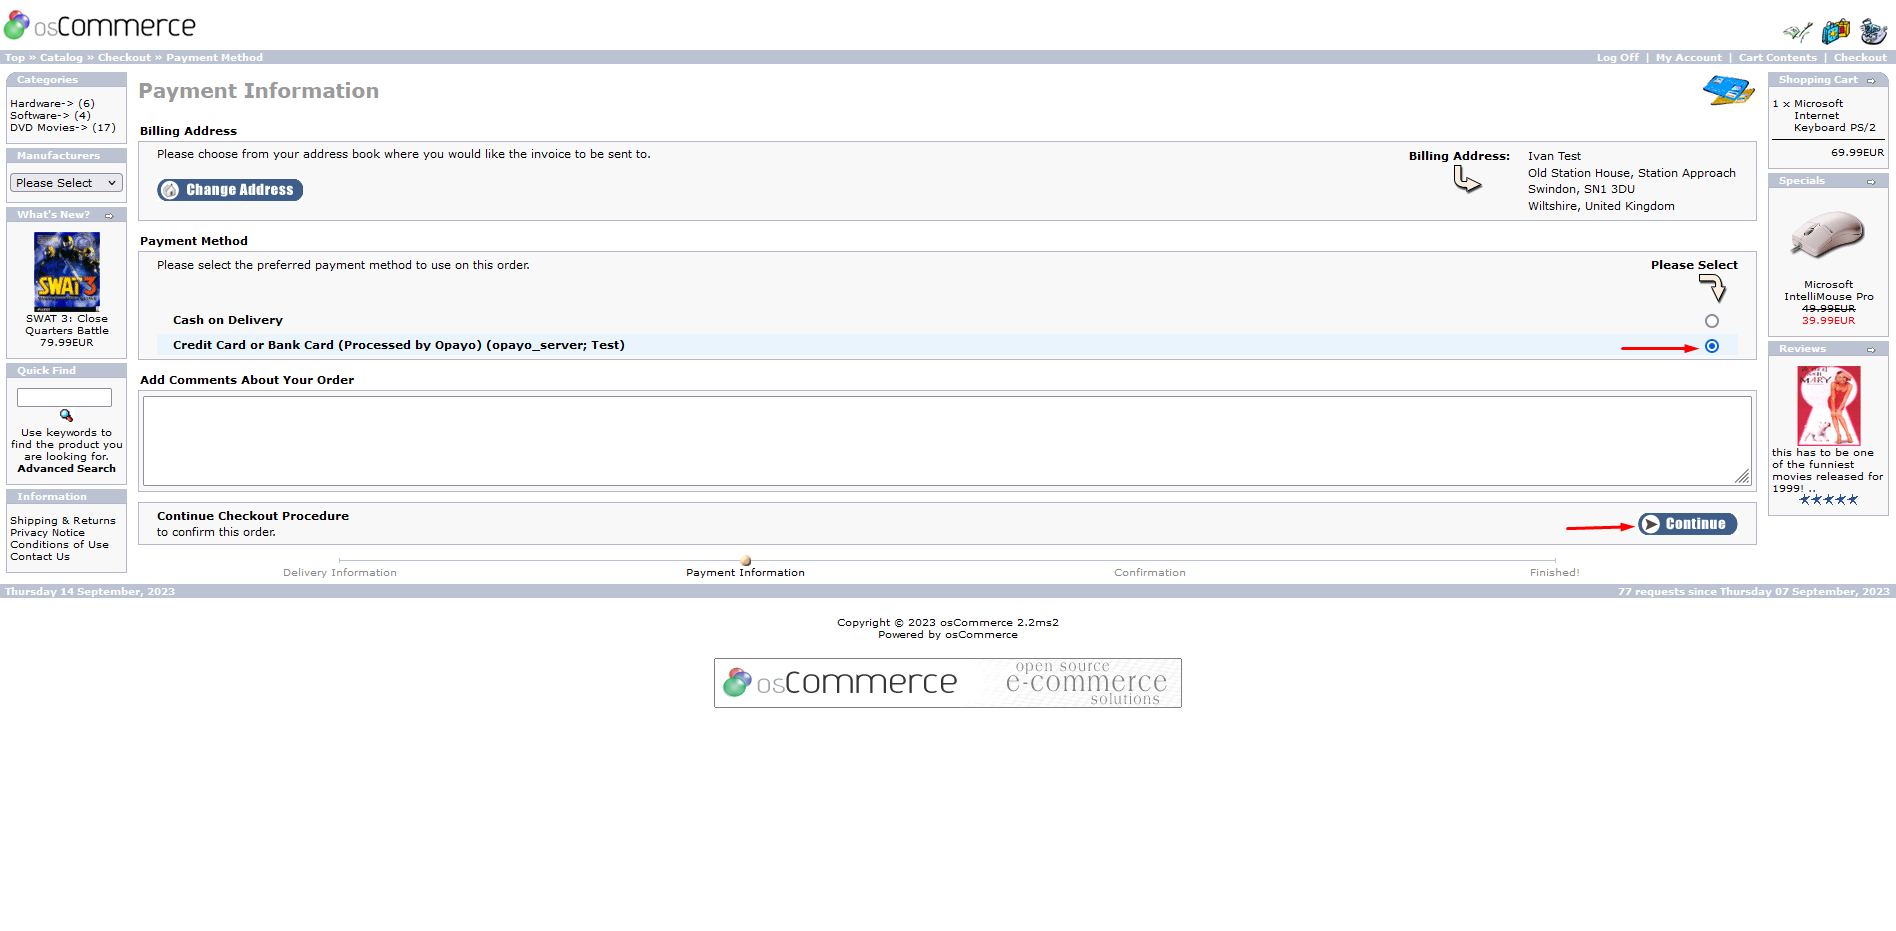Image resolution: width=1896 pixels, height=931 pixels.
Task: Click in Quick Find search field
Action: tap(64, 398)
